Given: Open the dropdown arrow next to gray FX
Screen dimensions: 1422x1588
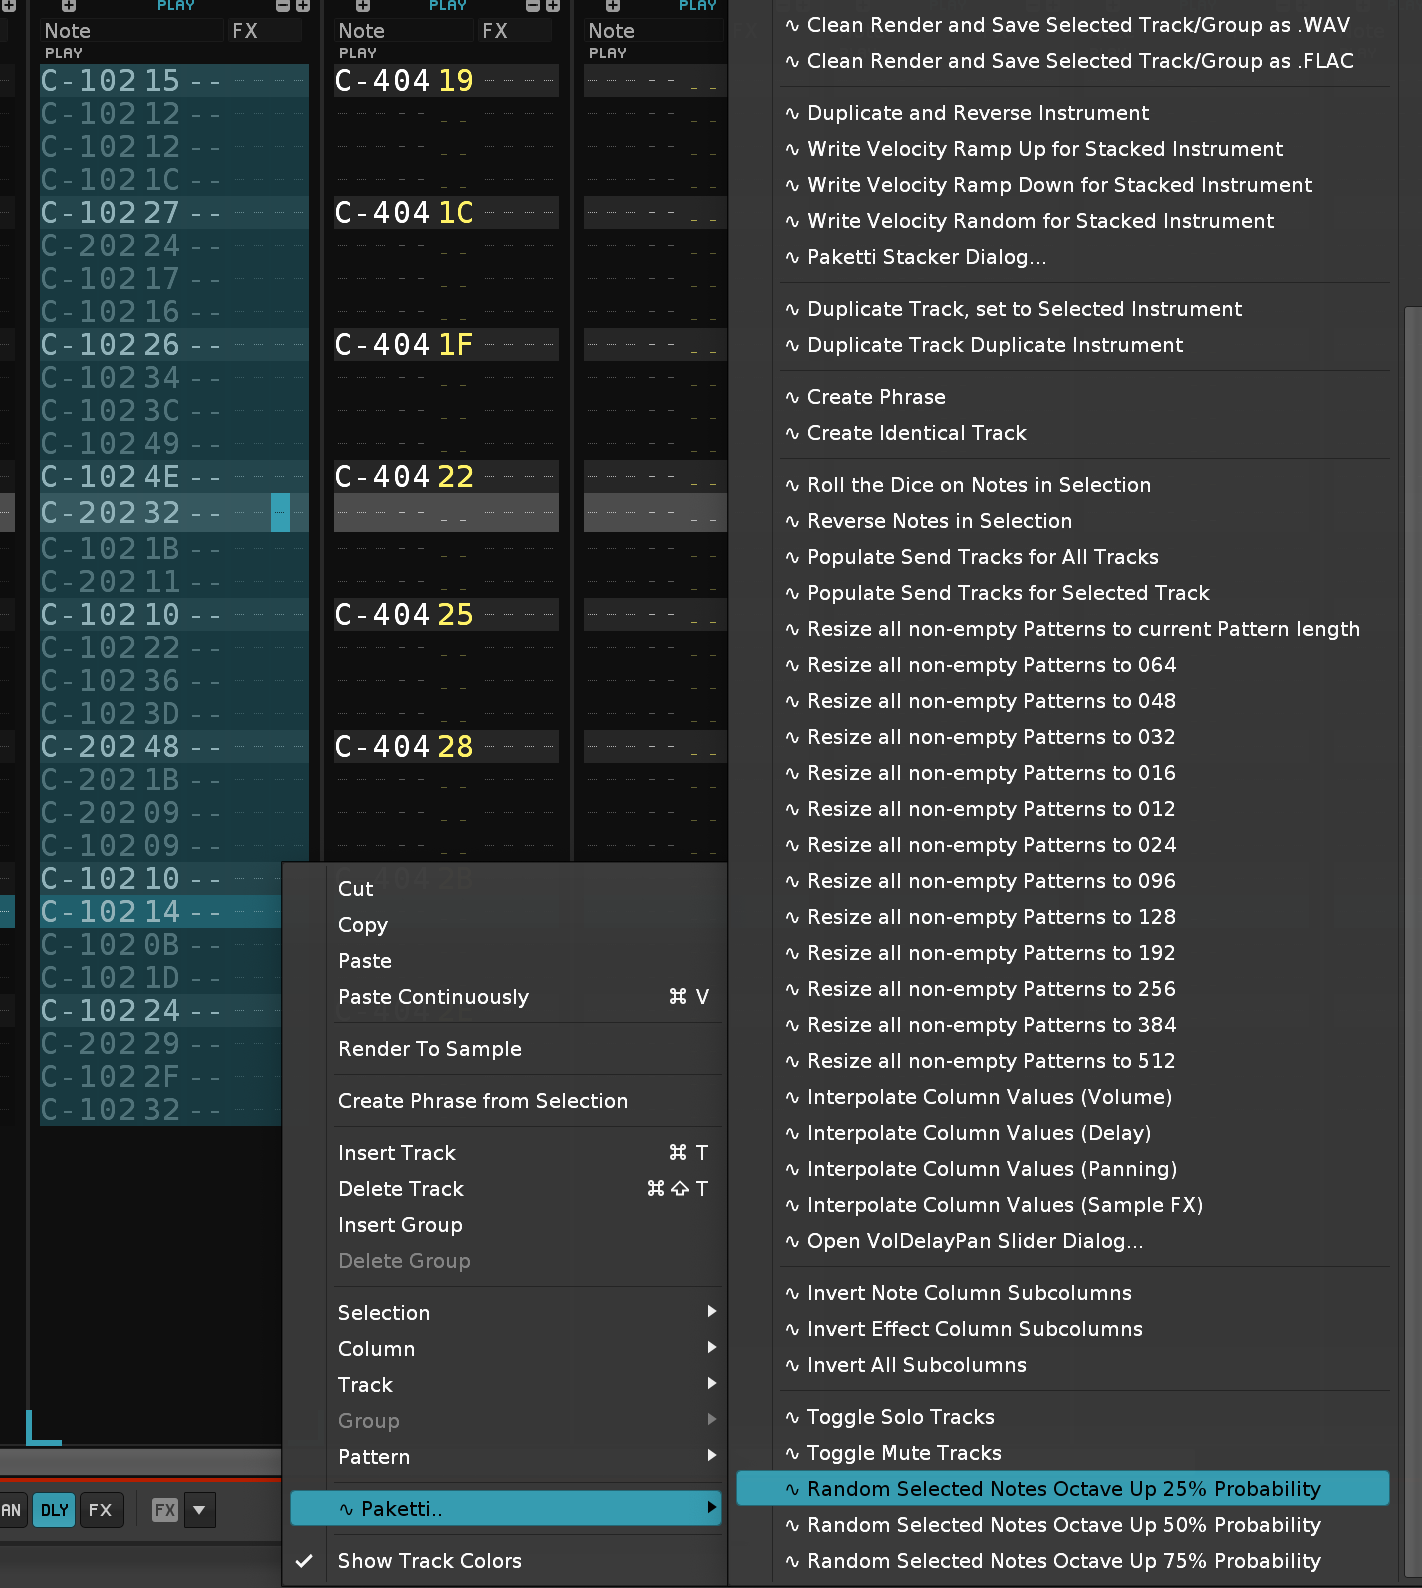Looking at the screenshot, I should click(x=200, y=1510).
